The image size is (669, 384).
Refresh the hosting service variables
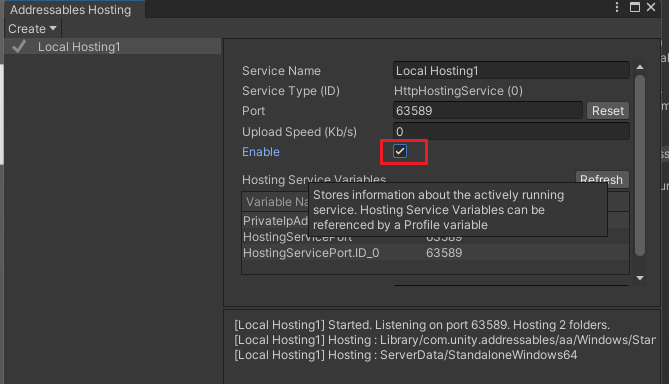coord(602,179)
